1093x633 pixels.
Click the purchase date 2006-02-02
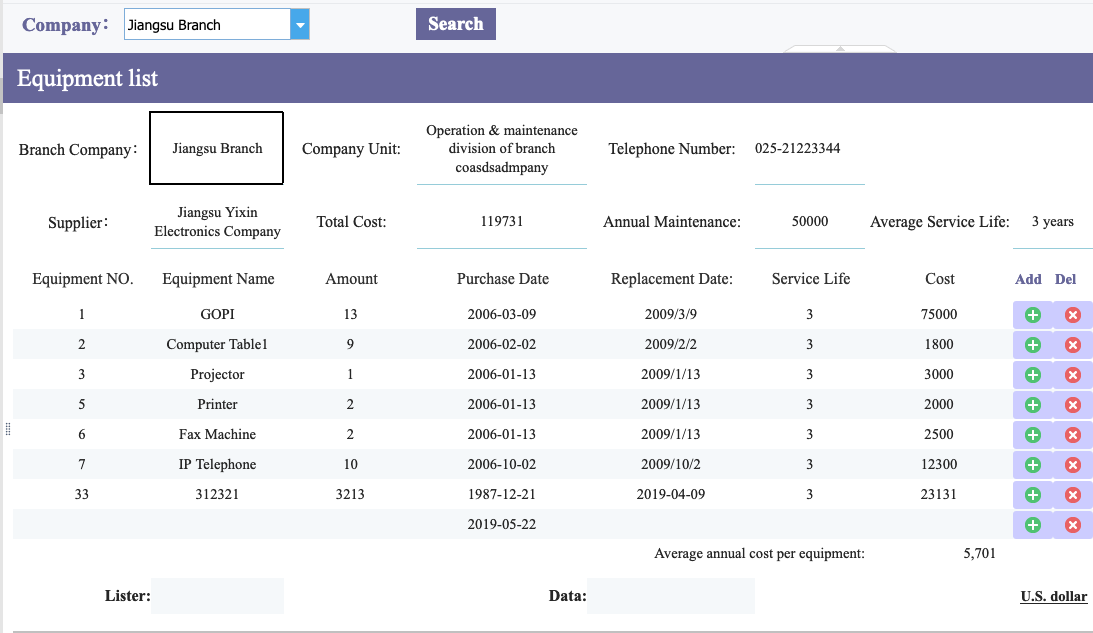502,344
